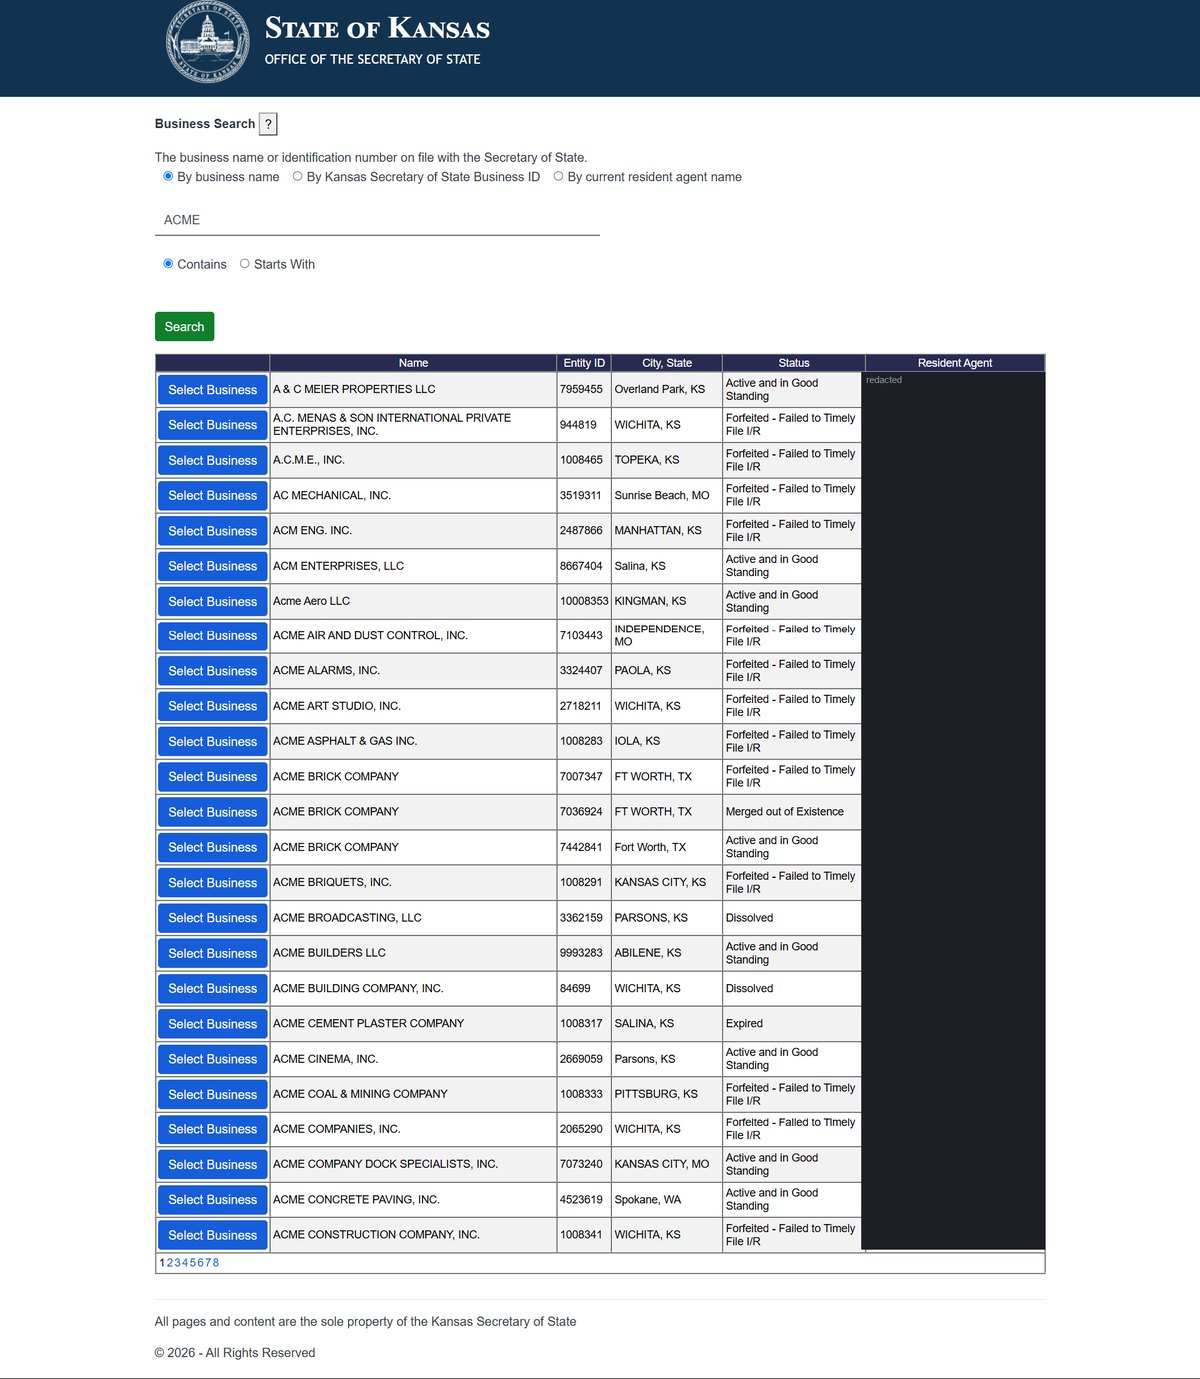This screenshot has width=1200, height=1379.
Task: Select Business for ACME BRIQUETS, INC.
Action: pyautogui.click(x=212, y=883)
